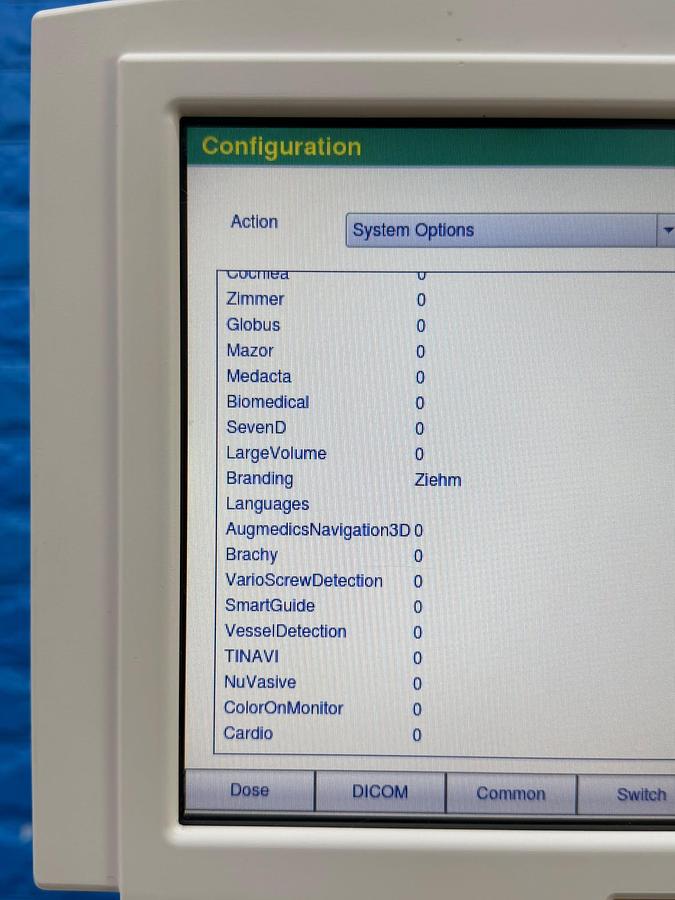Select the VarioScrewDetection option row
Screen dimensions: 675x900
click(445, 581)
